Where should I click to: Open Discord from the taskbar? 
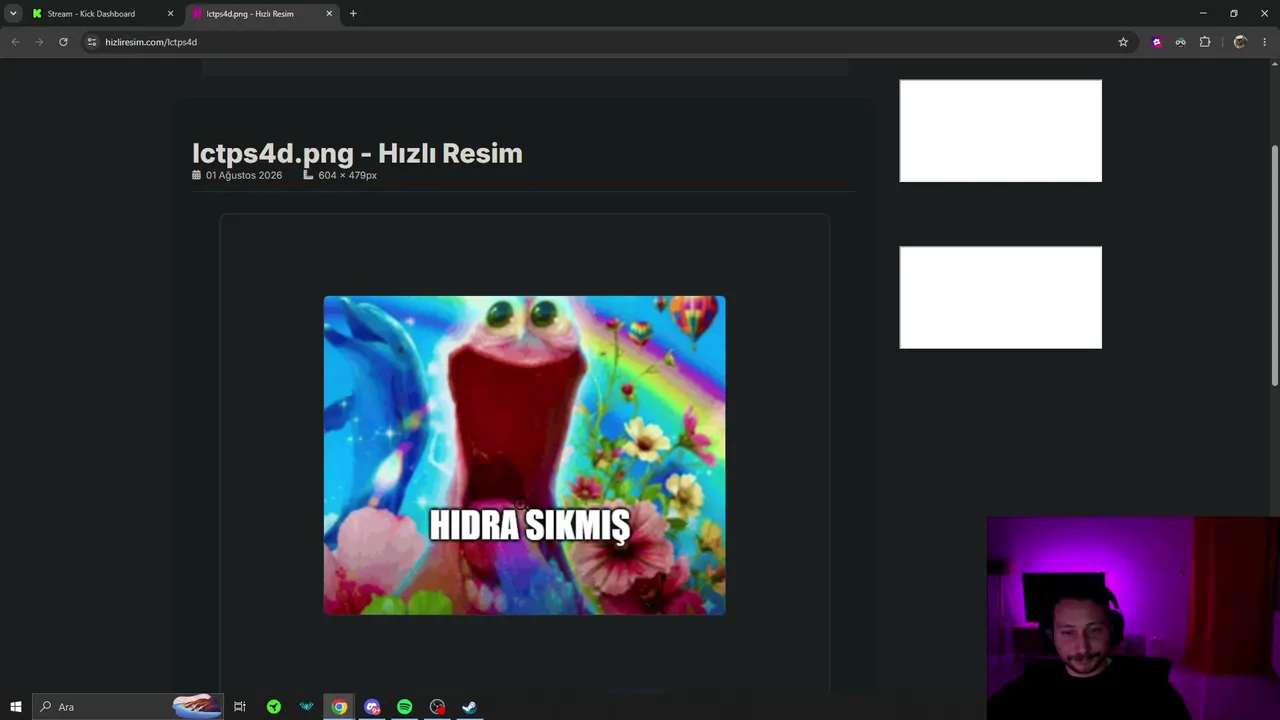(372, 707)
